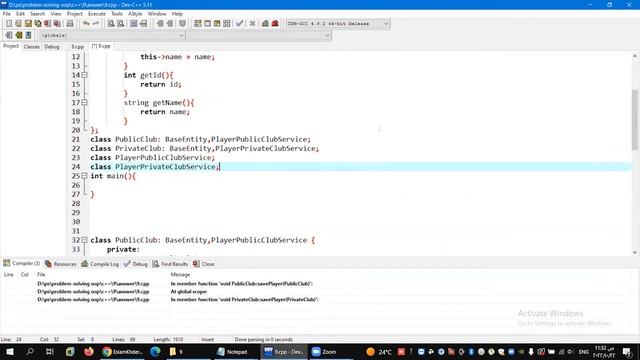Open the Window menu
640x360 pixels.
(157, 14)
